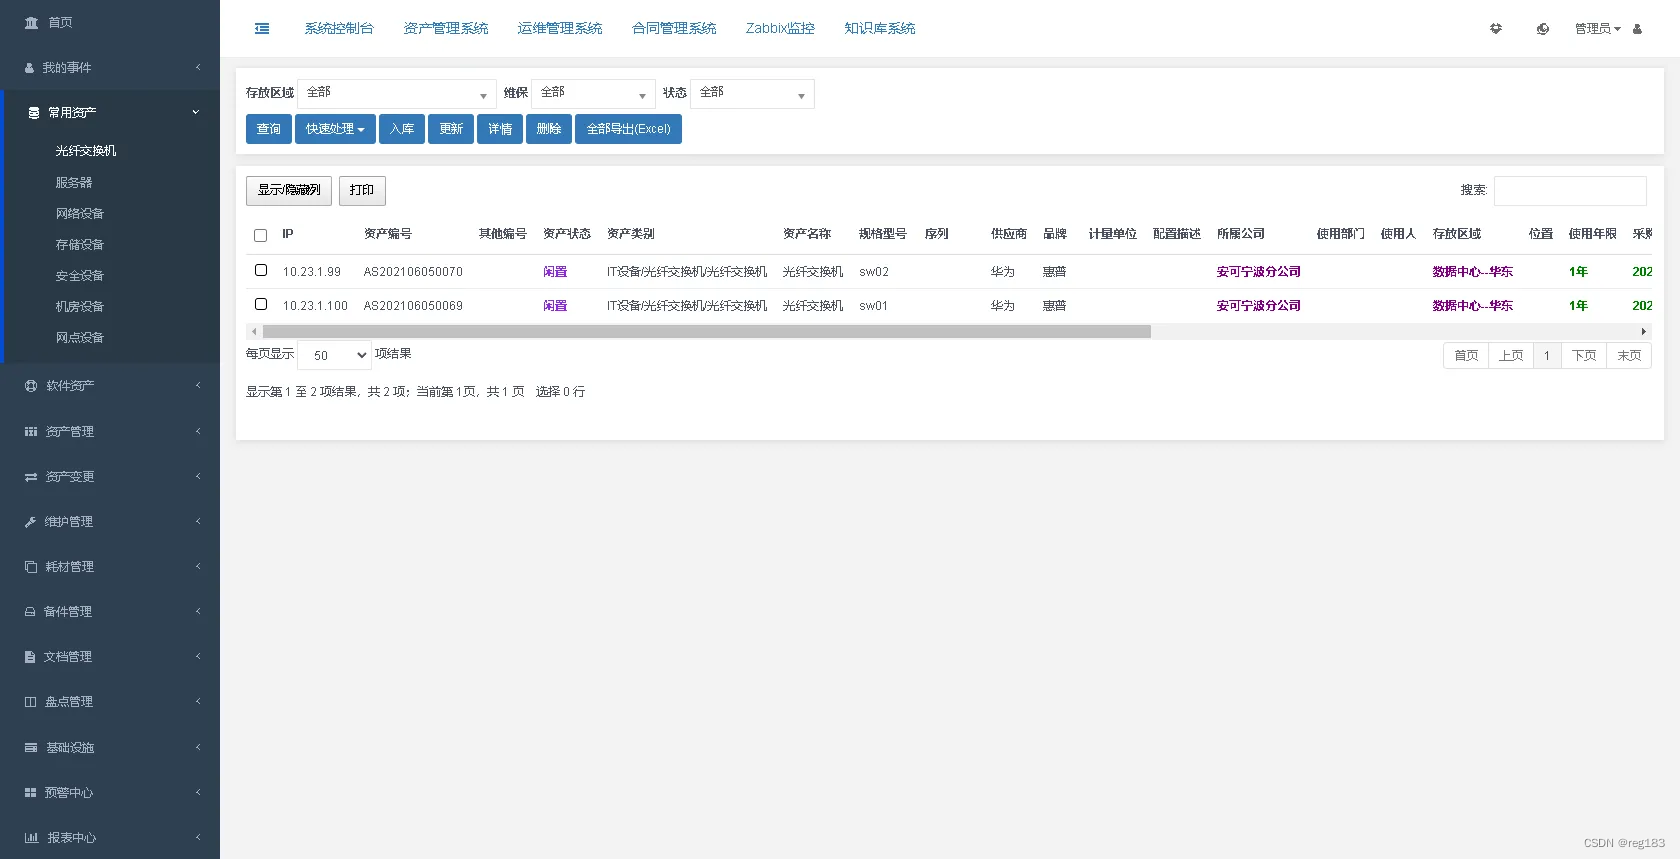1680x859 pixels.
Task: Open the Zabbix监控 top menu
Action: coord(780,28)
